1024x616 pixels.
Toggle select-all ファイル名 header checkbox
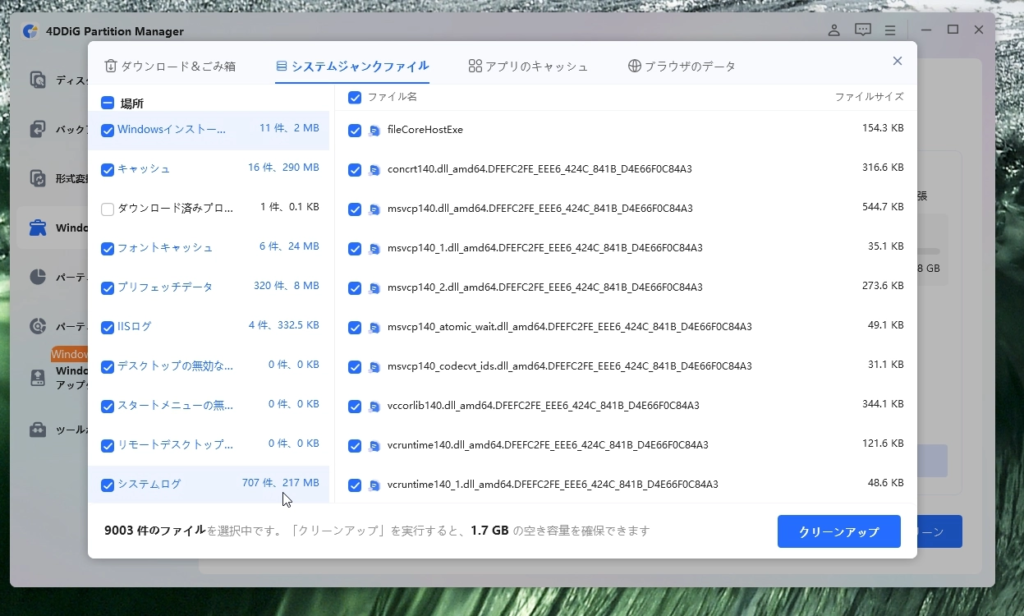(355, 97)
